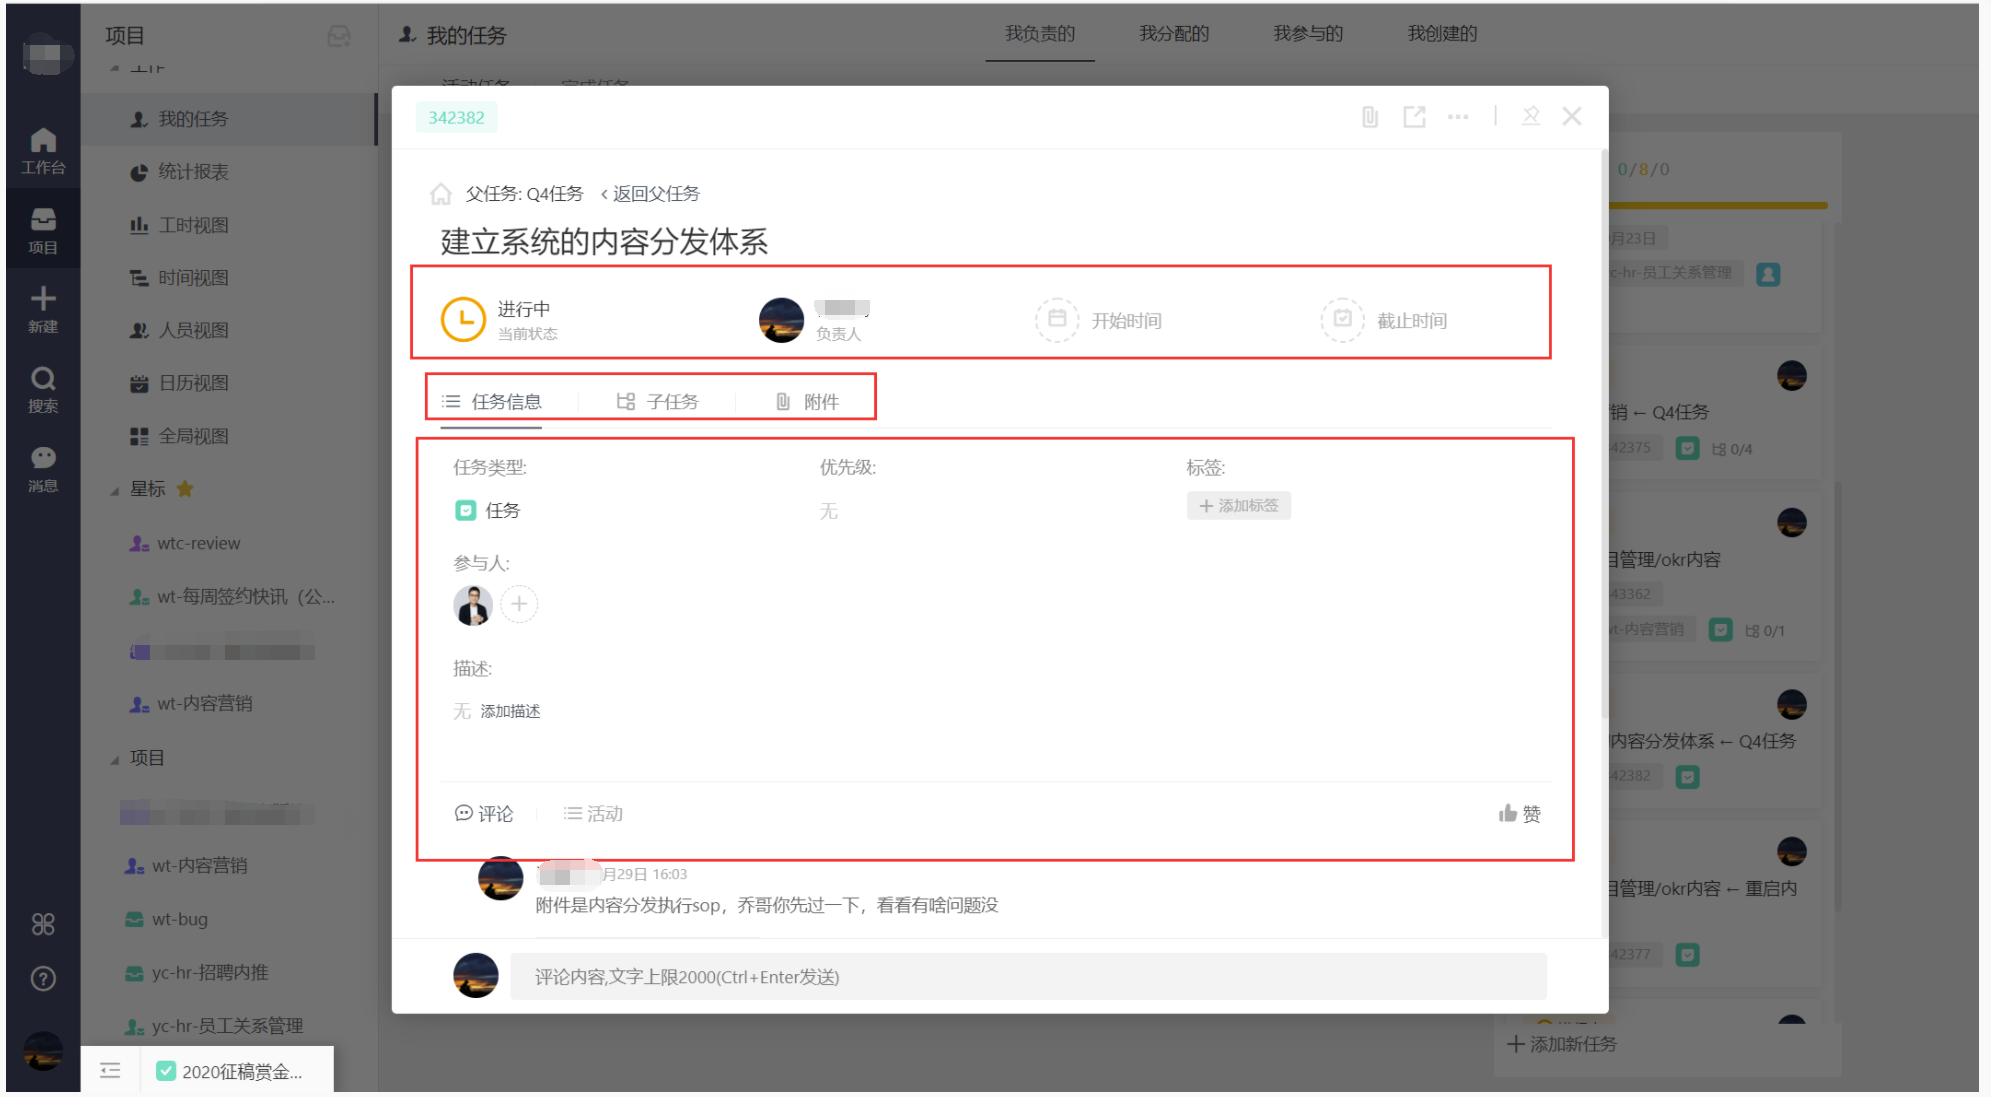Click the add tag (添加标签) button

coord(1238,506)
